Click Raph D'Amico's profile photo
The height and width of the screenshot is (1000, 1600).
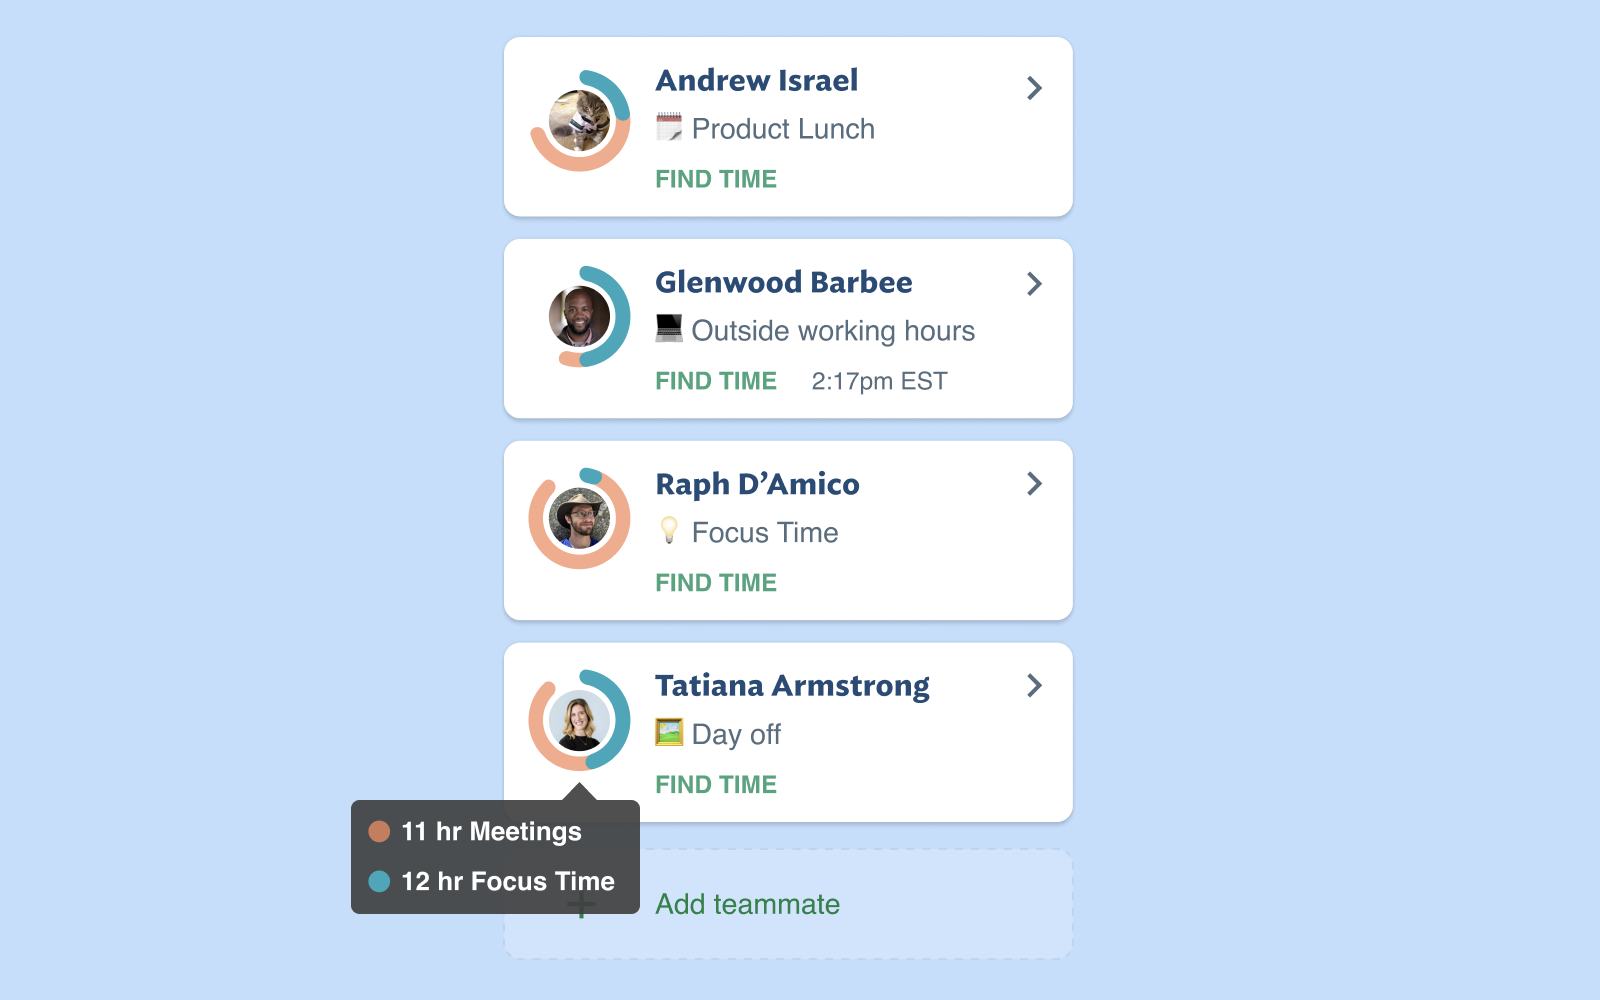[x=580, y=519]
